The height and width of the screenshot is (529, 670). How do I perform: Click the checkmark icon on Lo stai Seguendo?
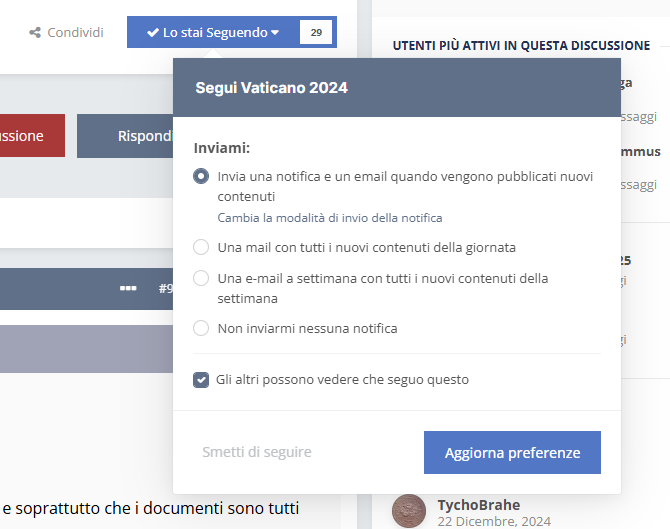[x=152, y=32]
